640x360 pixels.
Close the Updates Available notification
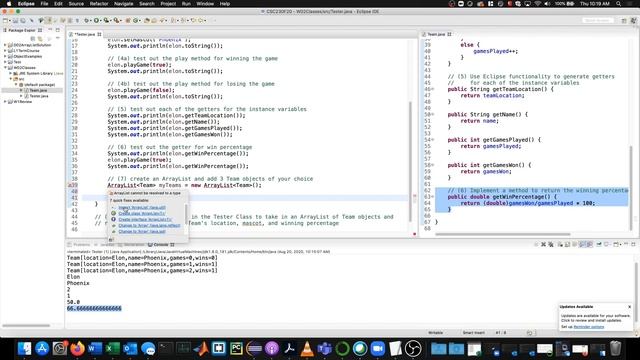629,307
